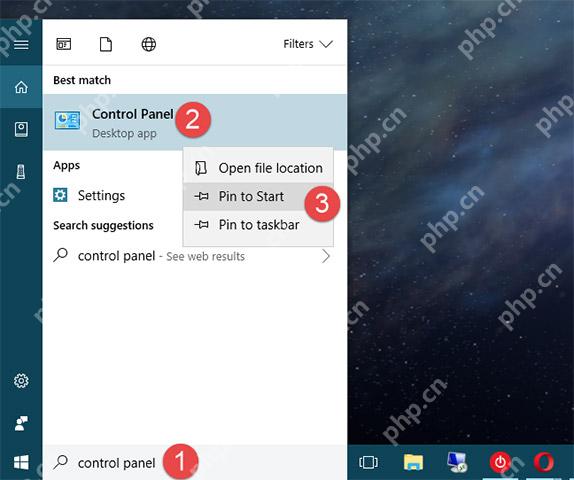Click the Search suggestions heading

(x=103, y=225)
